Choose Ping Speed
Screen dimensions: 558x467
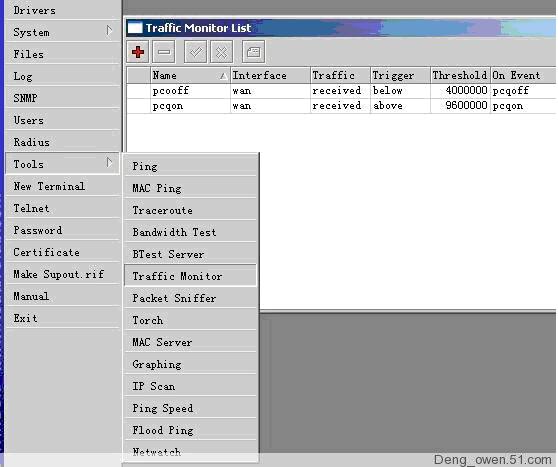tap(190, 408)
